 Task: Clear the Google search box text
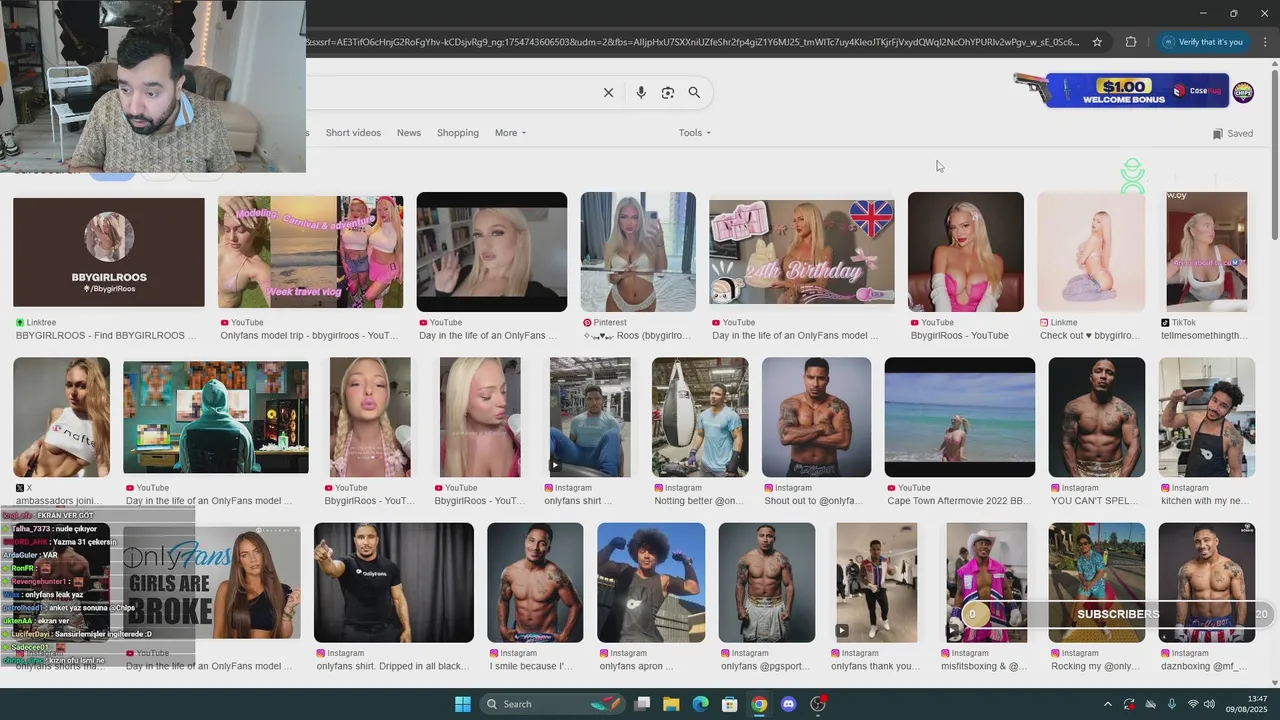click(x=608, y=92)
